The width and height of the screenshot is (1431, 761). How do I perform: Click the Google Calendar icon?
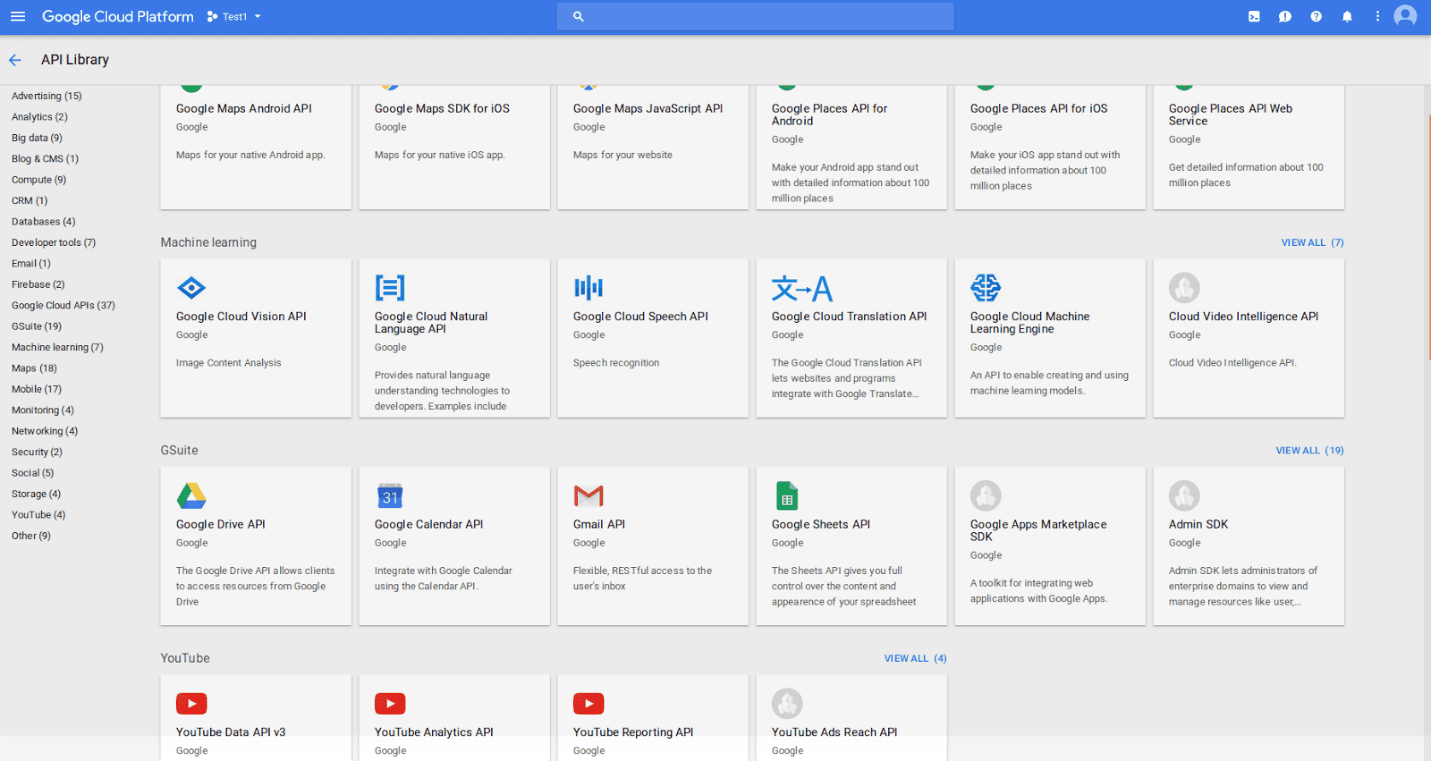pos(390,496)
